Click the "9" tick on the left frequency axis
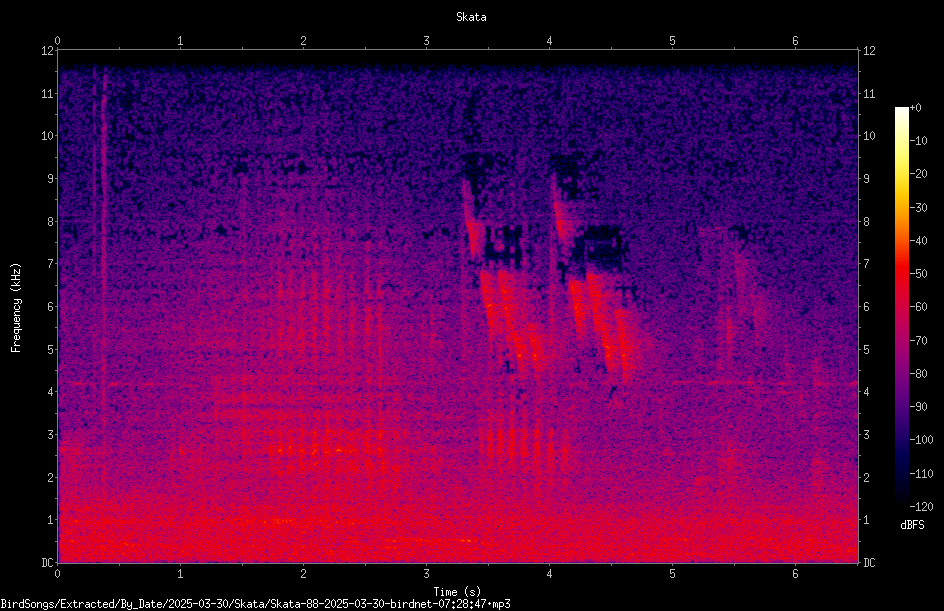Viewport: 944px width, 611px height. pos(51,178)
